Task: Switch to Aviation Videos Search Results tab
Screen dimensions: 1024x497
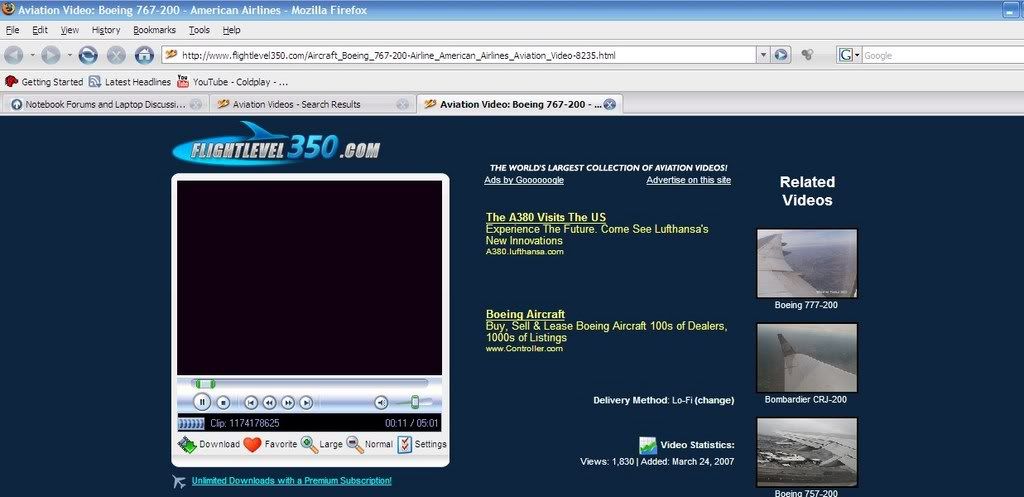Action: (297, 104)
